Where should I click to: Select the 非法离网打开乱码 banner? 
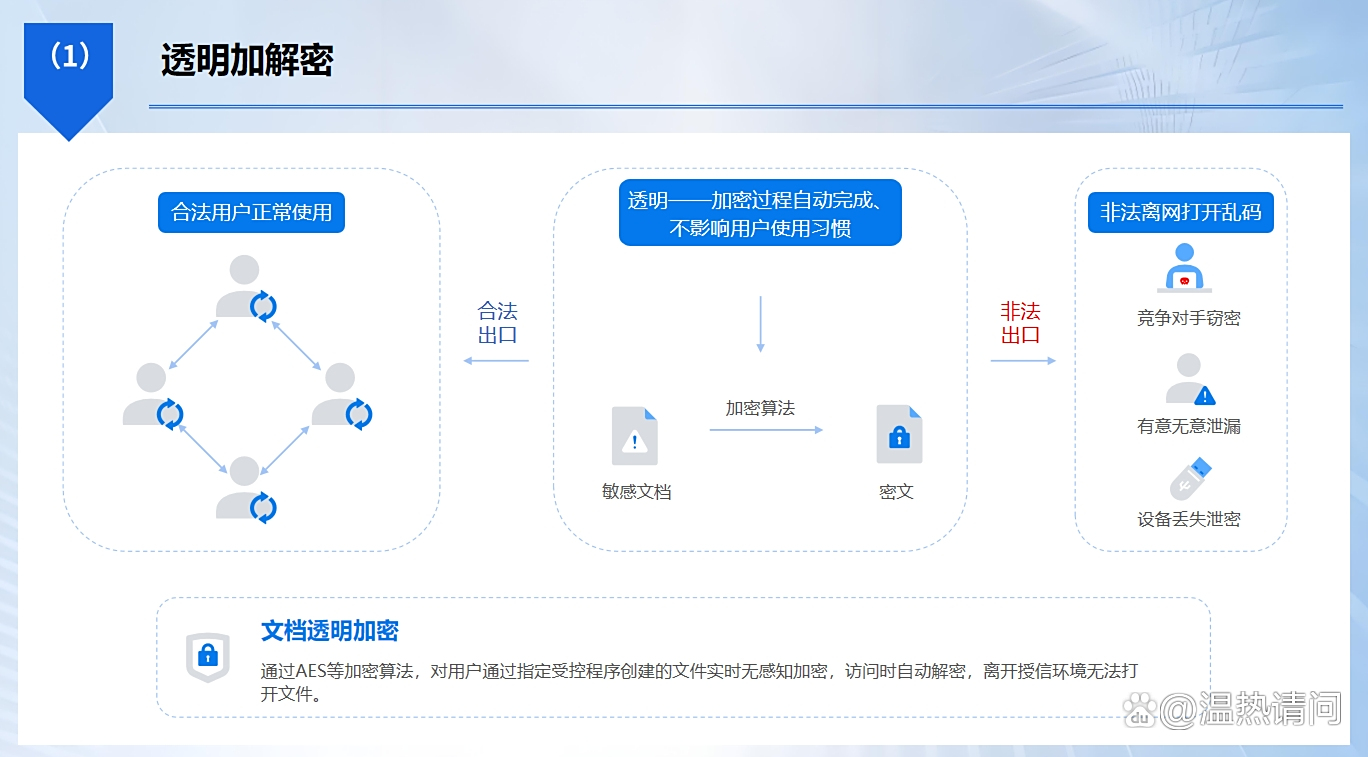point(1181,212)
